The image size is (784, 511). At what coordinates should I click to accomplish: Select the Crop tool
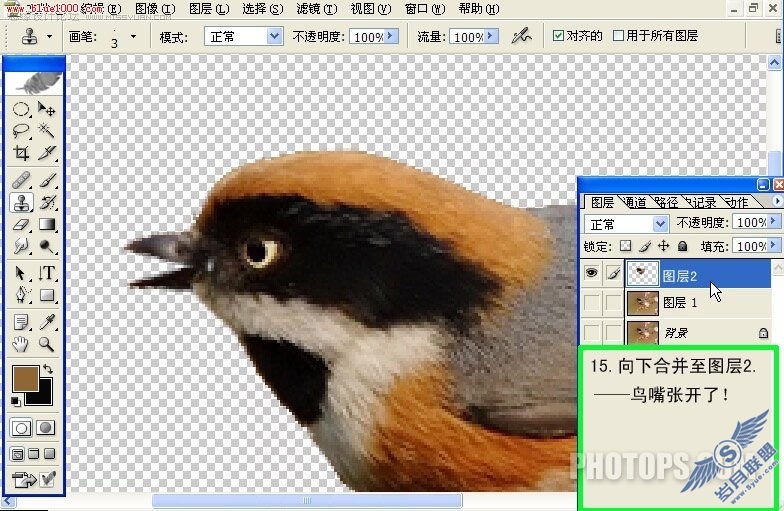coord(21,152)
